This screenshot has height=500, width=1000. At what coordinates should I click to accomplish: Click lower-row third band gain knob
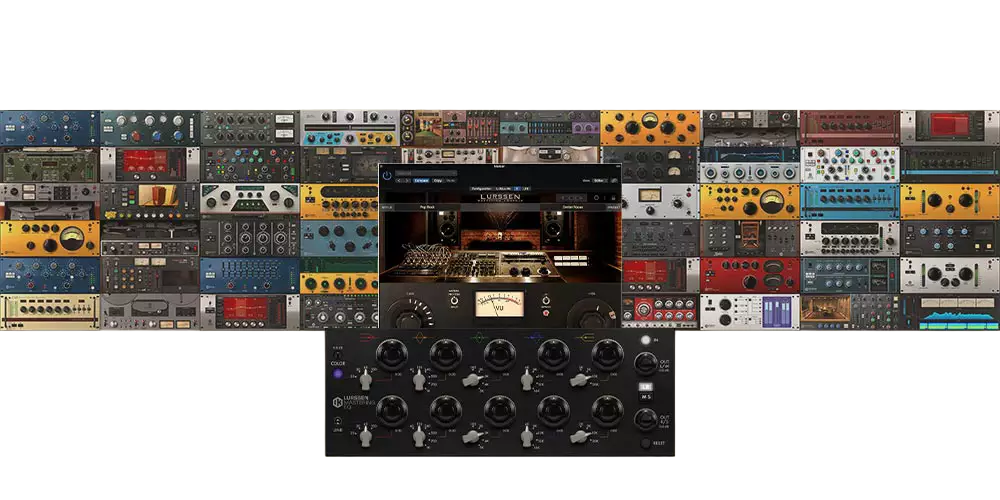pyautogui.click(x=500, y=411)
